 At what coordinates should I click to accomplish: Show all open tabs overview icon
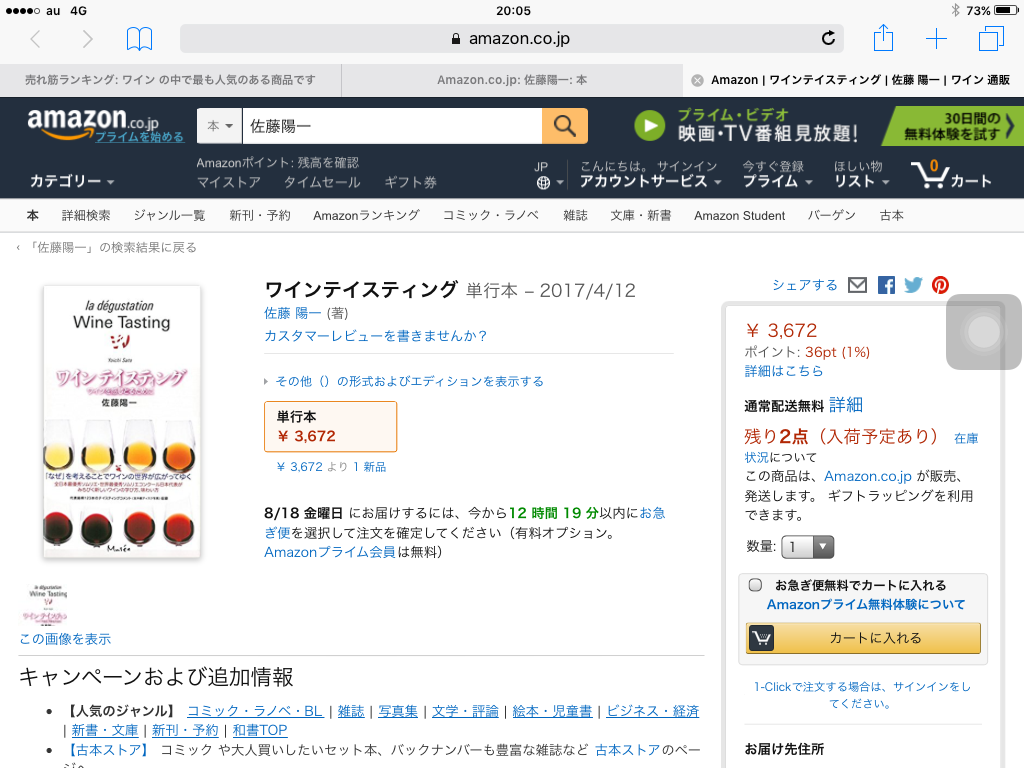[x=991, y=39]
